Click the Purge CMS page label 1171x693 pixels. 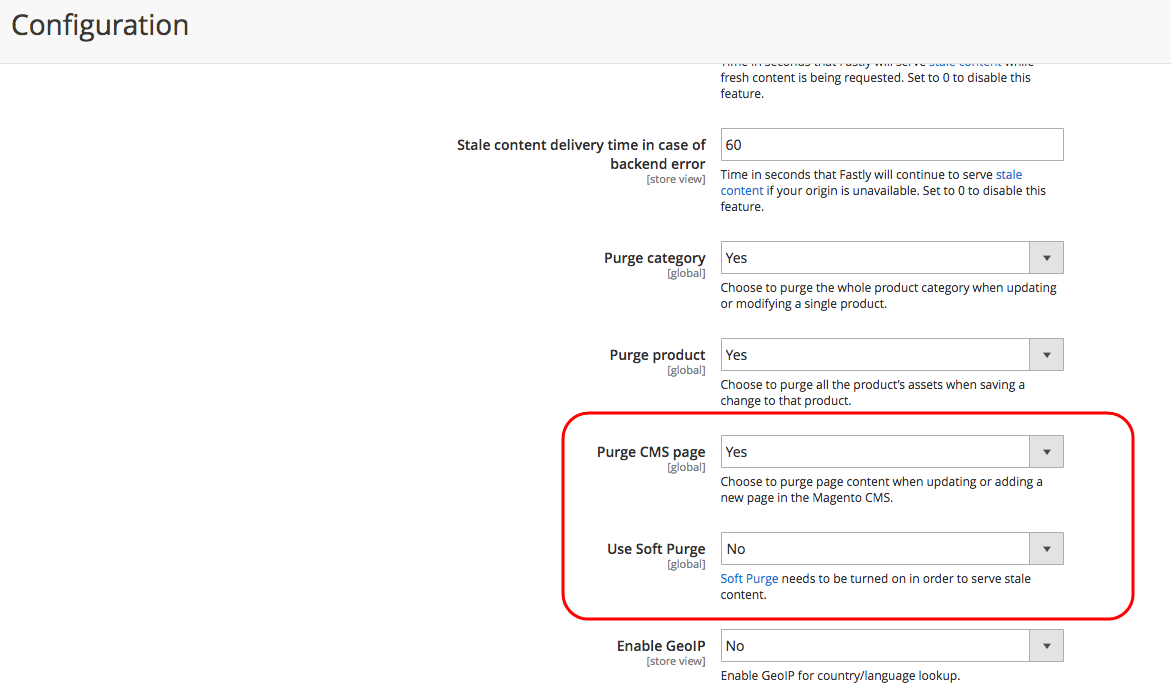click(x=650, y=452)
